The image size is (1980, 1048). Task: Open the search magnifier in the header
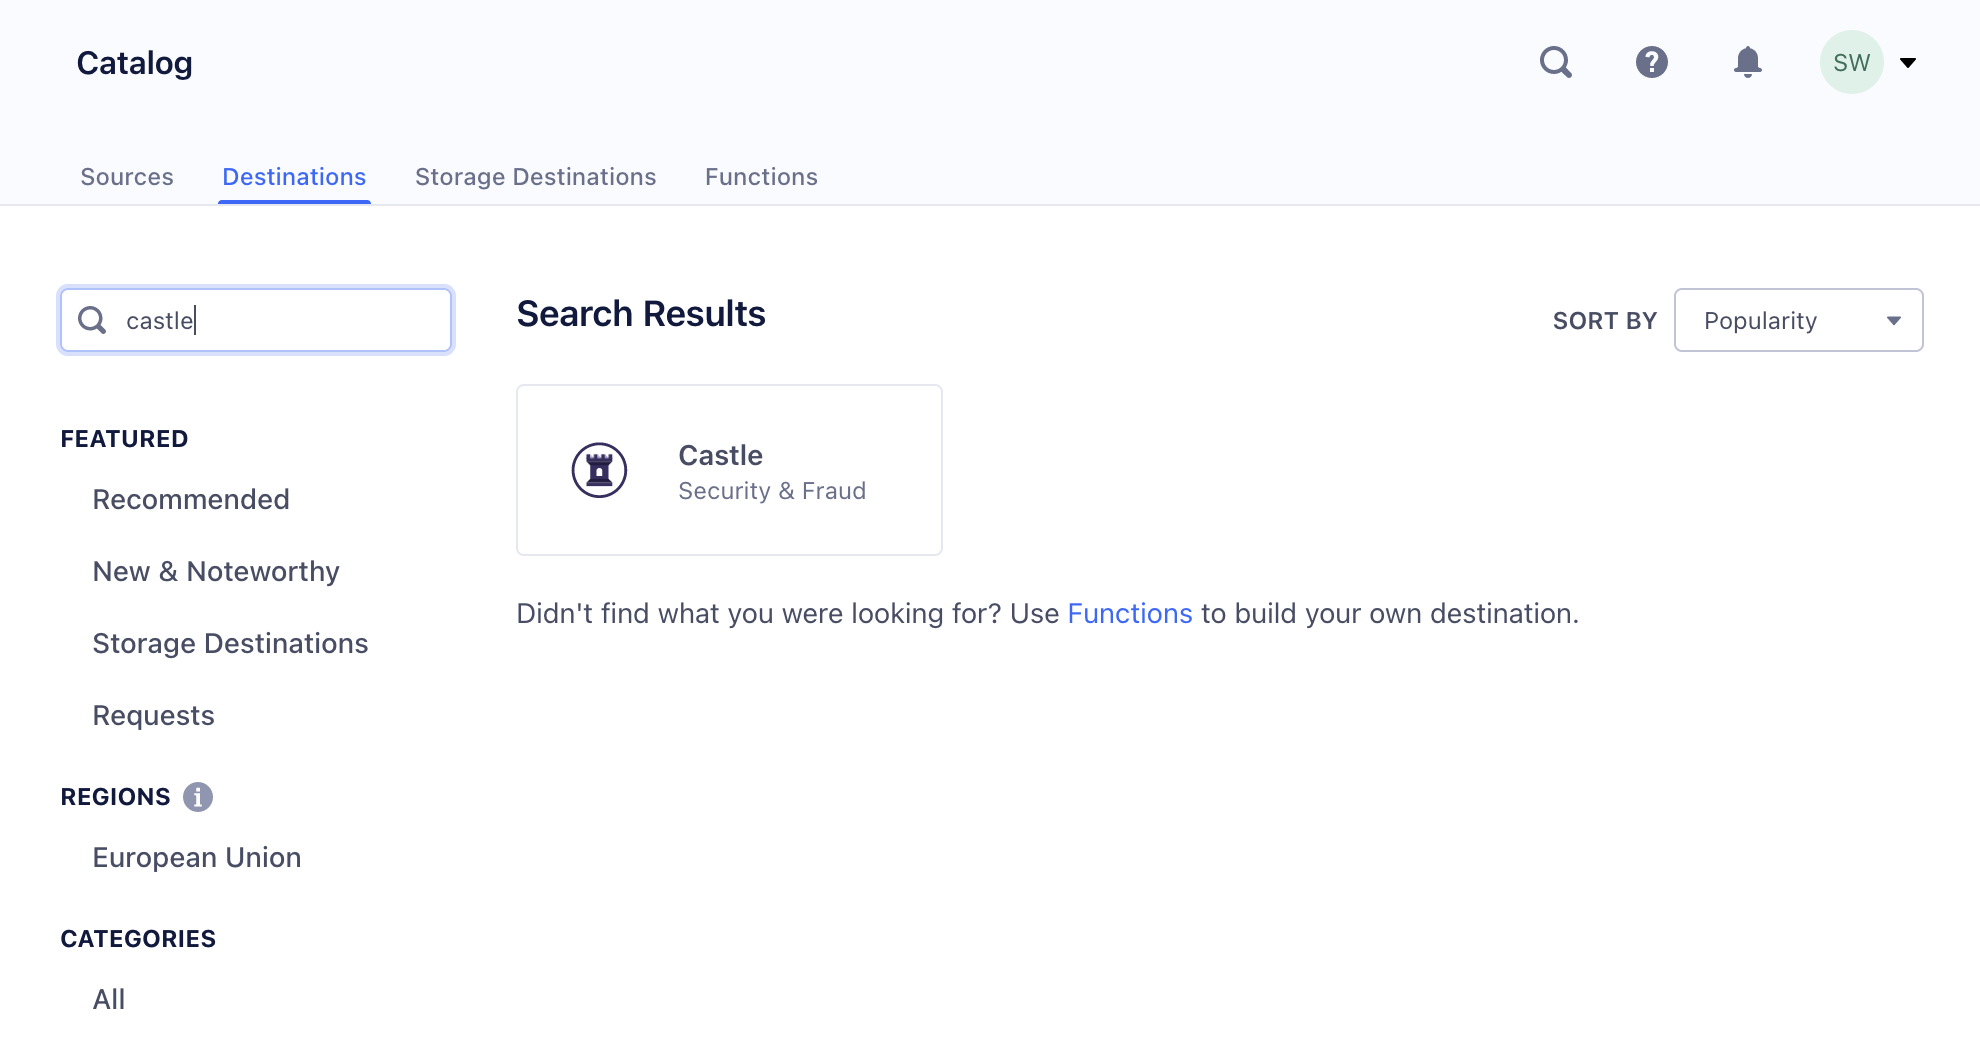click(1556, 62)
